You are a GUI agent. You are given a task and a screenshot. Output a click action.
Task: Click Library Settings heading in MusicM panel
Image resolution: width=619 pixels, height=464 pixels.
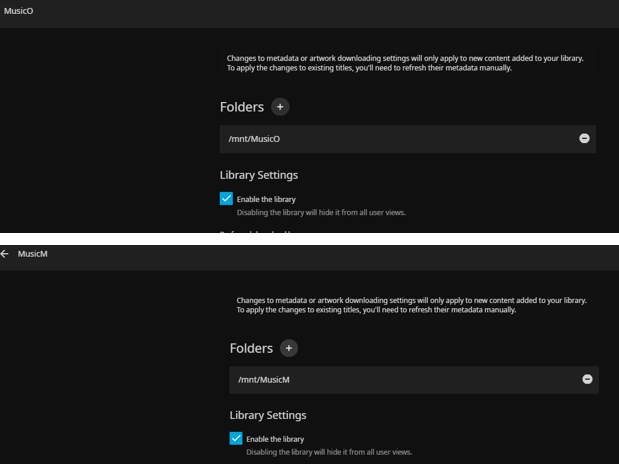click(x=268, y=415)
